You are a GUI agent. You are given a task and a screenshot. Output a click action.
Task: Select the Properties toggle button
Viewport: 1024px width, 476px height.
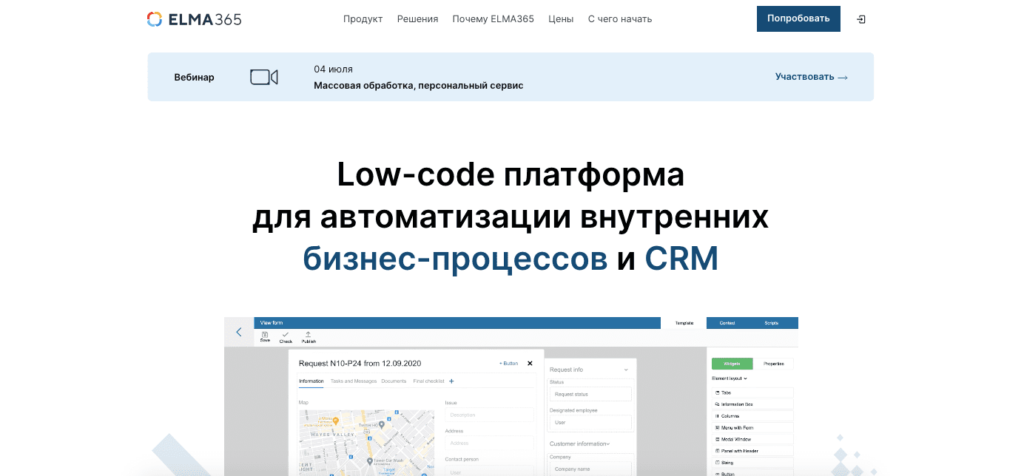[x=773, y=364]
